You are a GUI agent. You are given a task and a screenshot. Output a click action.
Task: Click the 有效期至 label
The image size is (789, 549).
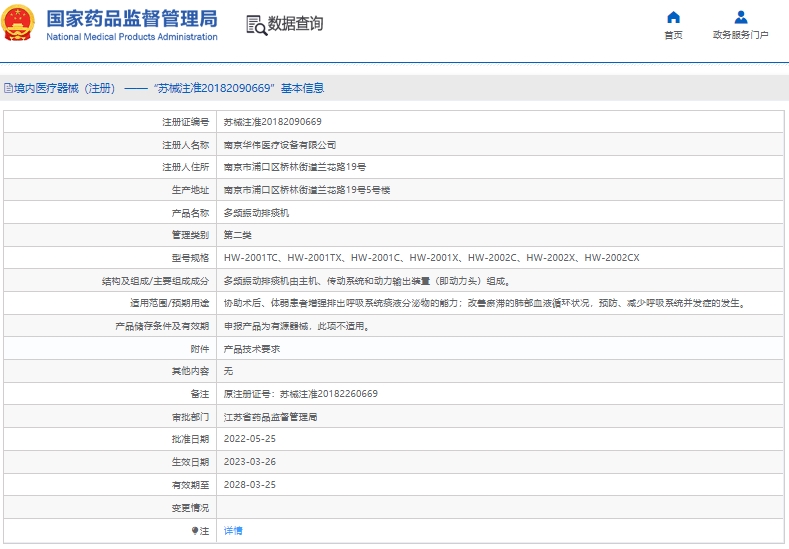(190, 485)
